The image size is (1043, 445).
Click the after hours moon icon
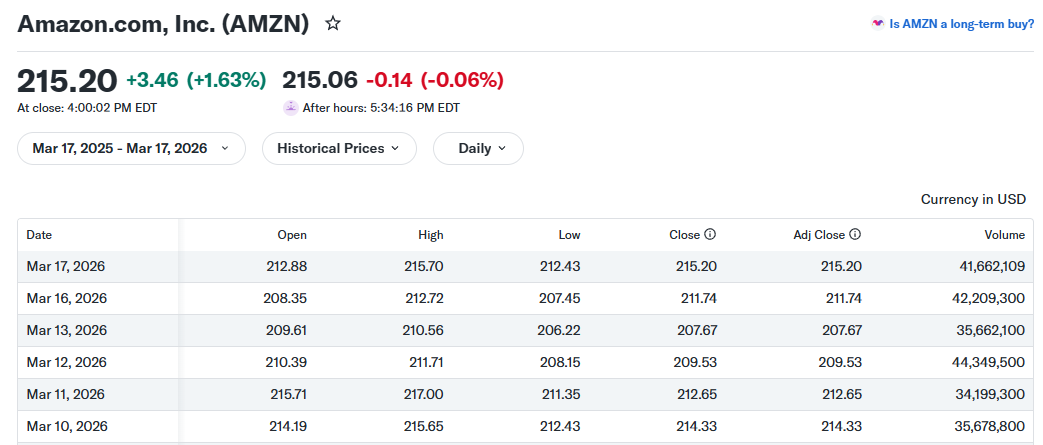click(290, 108)
